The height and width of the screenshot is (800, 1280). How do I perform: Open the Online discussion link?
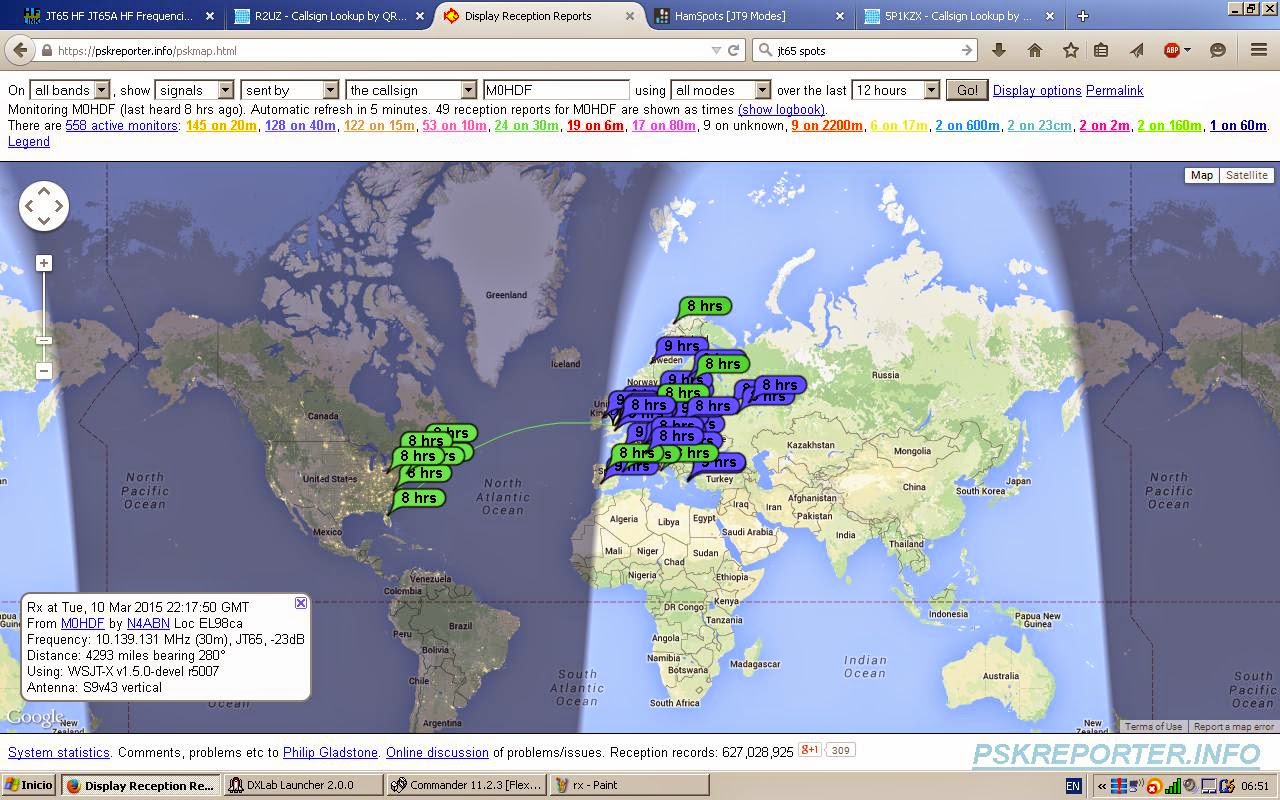coord(437,752)
